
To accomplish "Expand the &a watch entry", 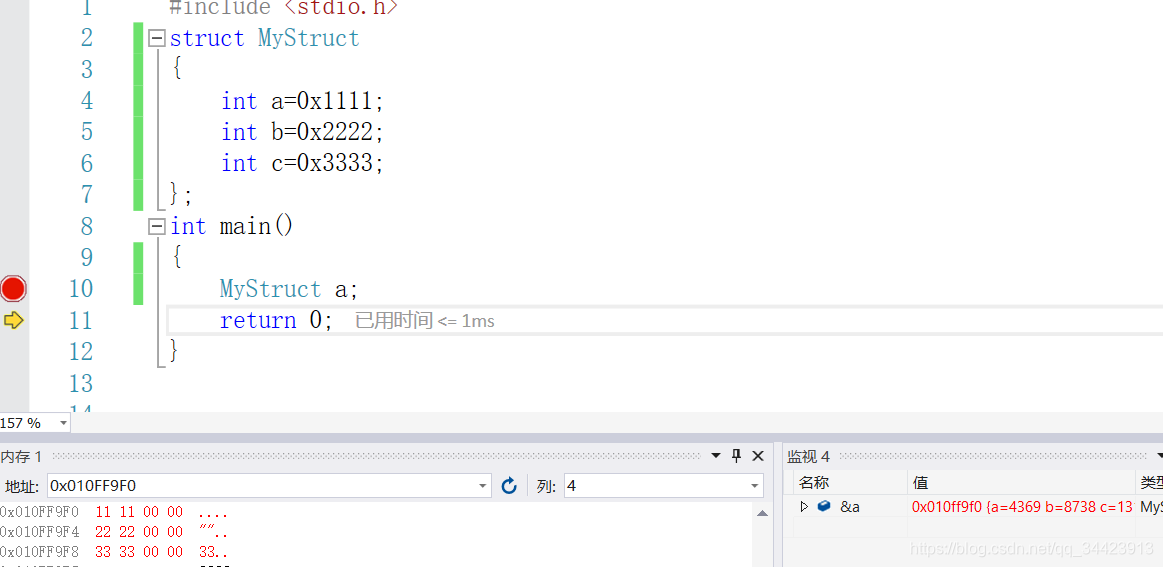I will click(x=805, y=507).
